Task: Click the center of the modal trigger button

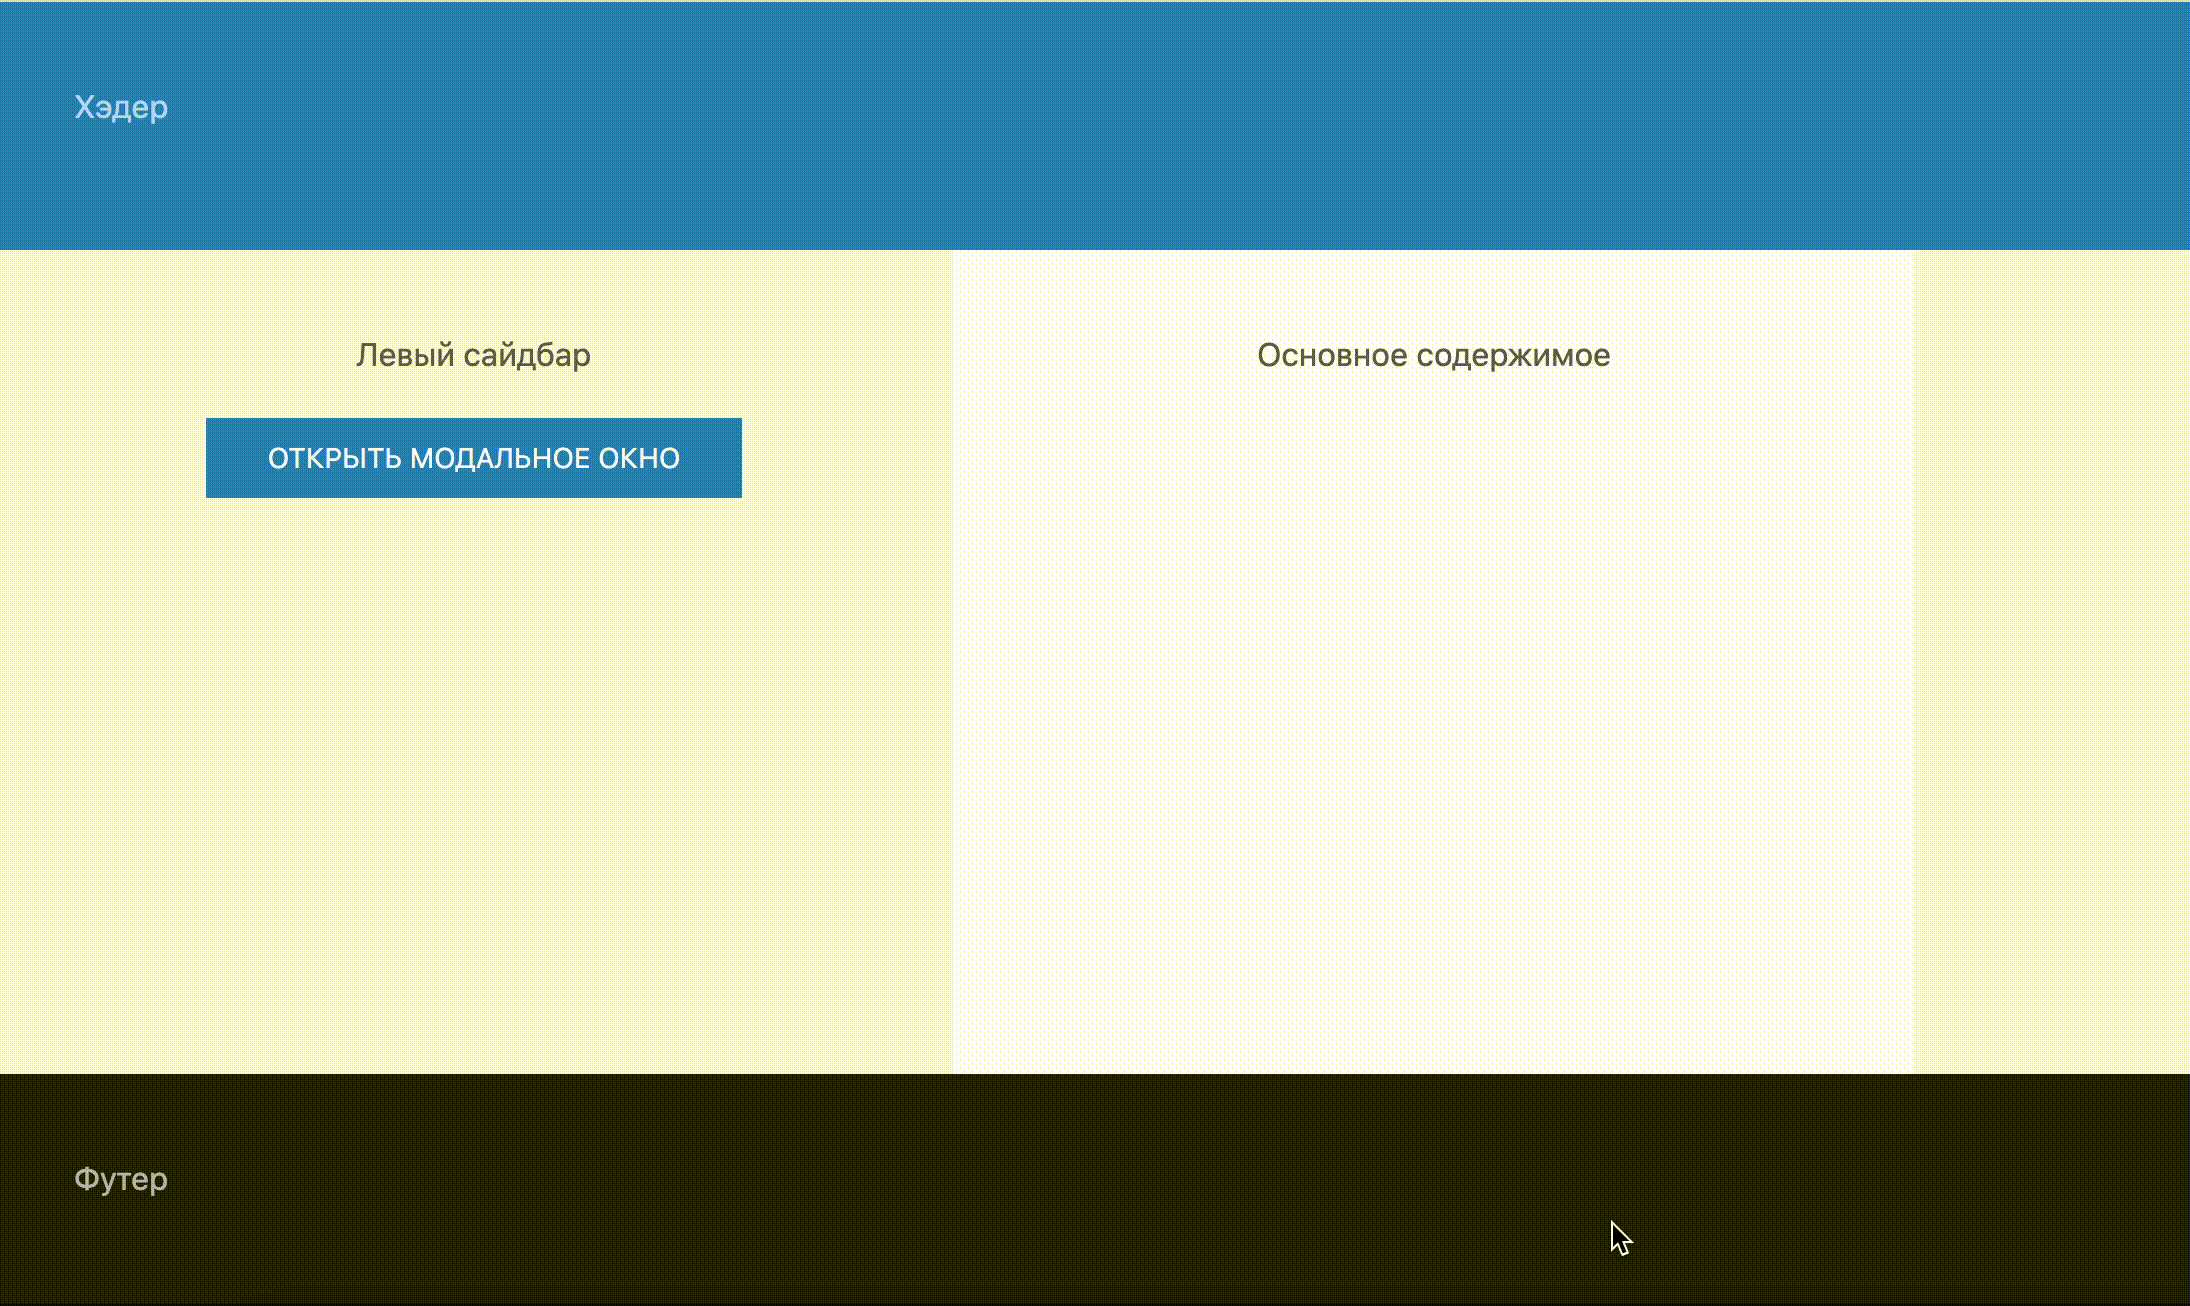Action: tap(473, 457)
